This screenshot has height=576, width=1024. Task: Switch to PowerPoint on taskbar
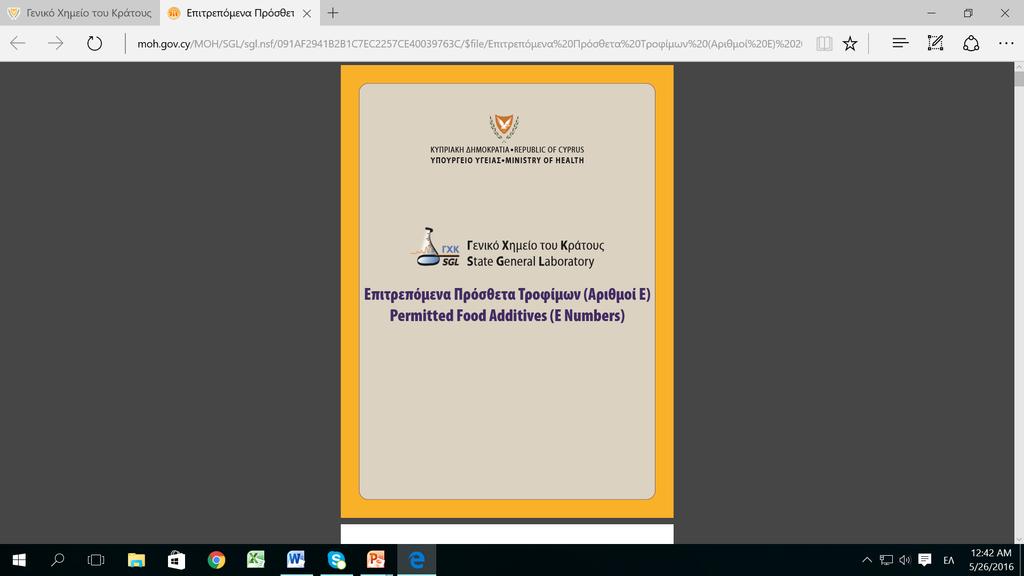pos(376,560)
